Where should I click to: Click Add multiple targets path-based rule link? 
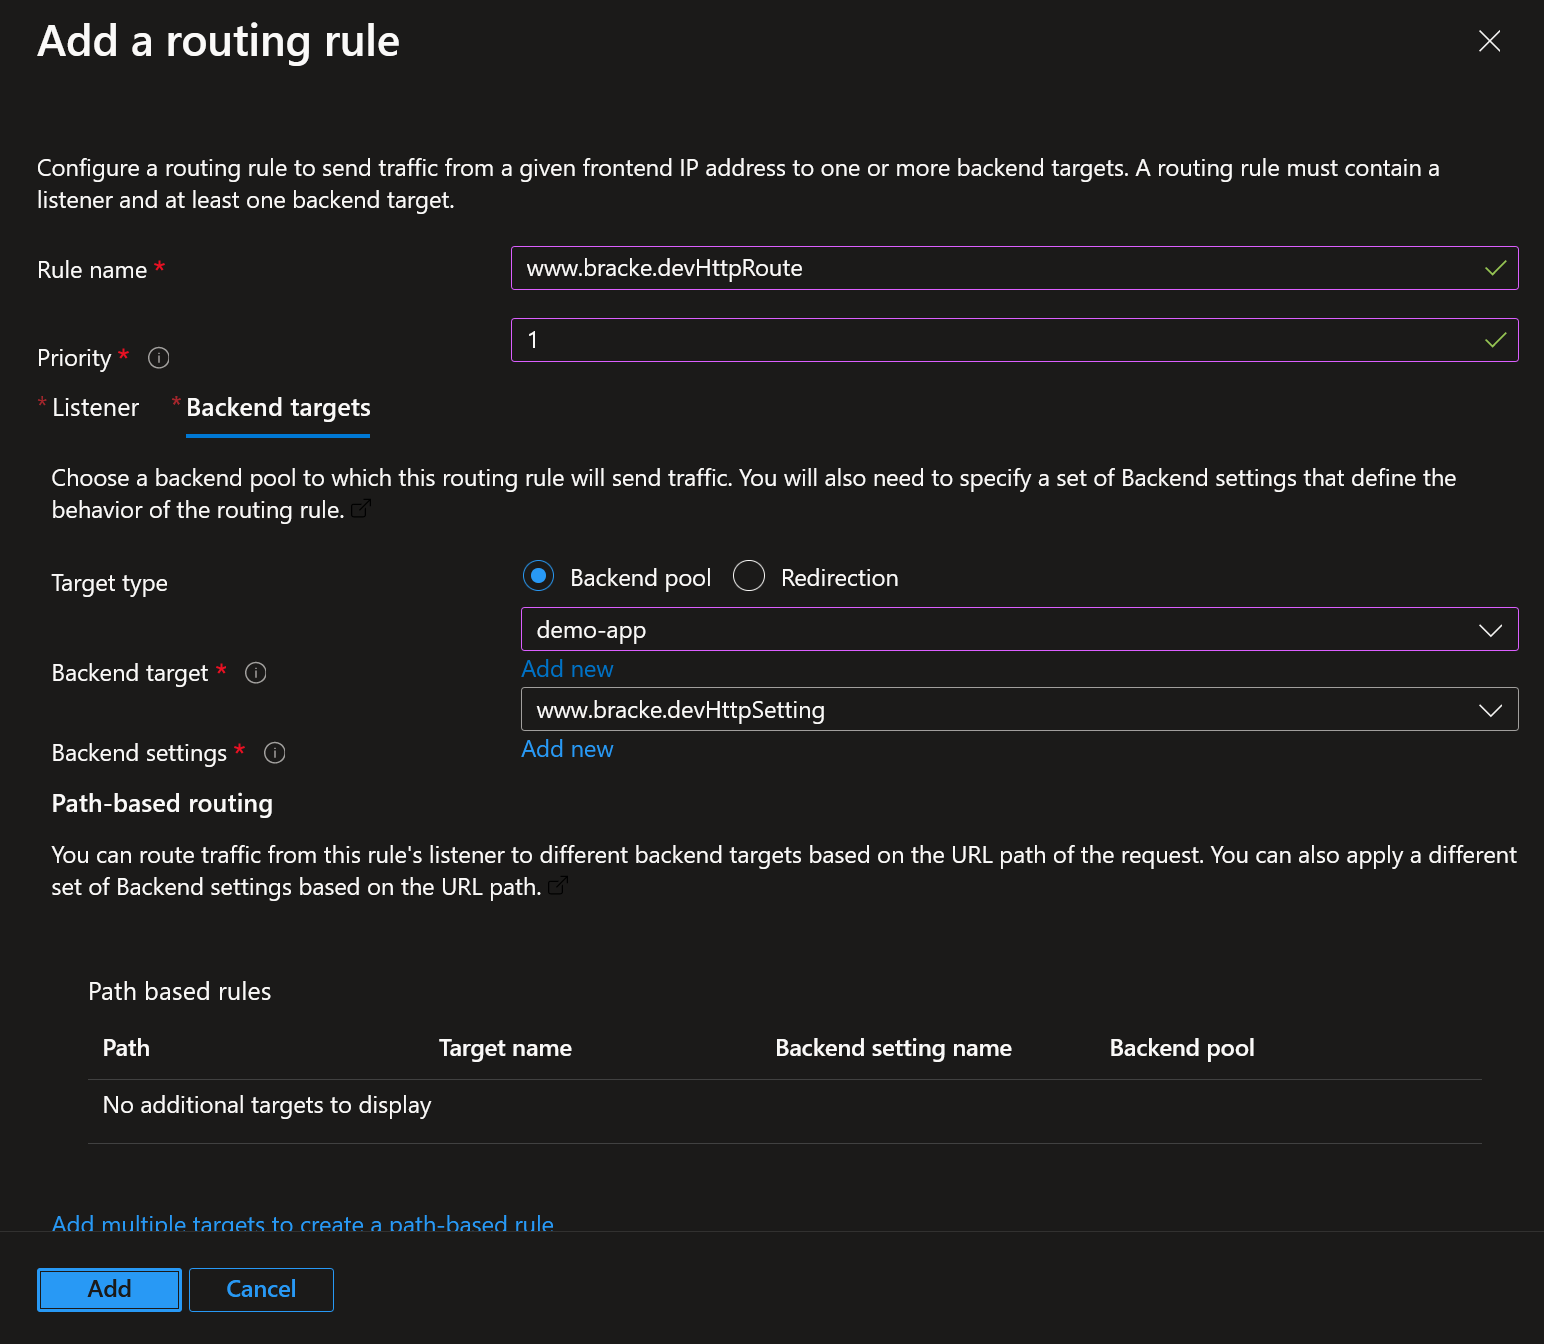tap(303, 1222)
